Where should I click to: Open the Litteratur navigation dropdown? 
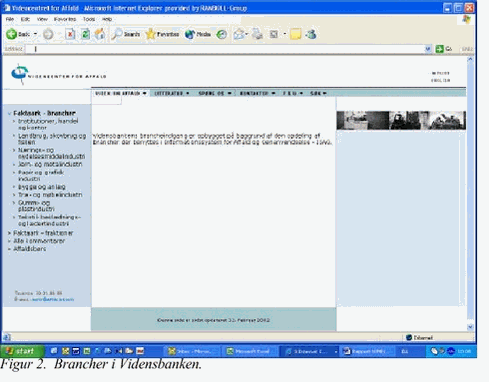point(171,93)
